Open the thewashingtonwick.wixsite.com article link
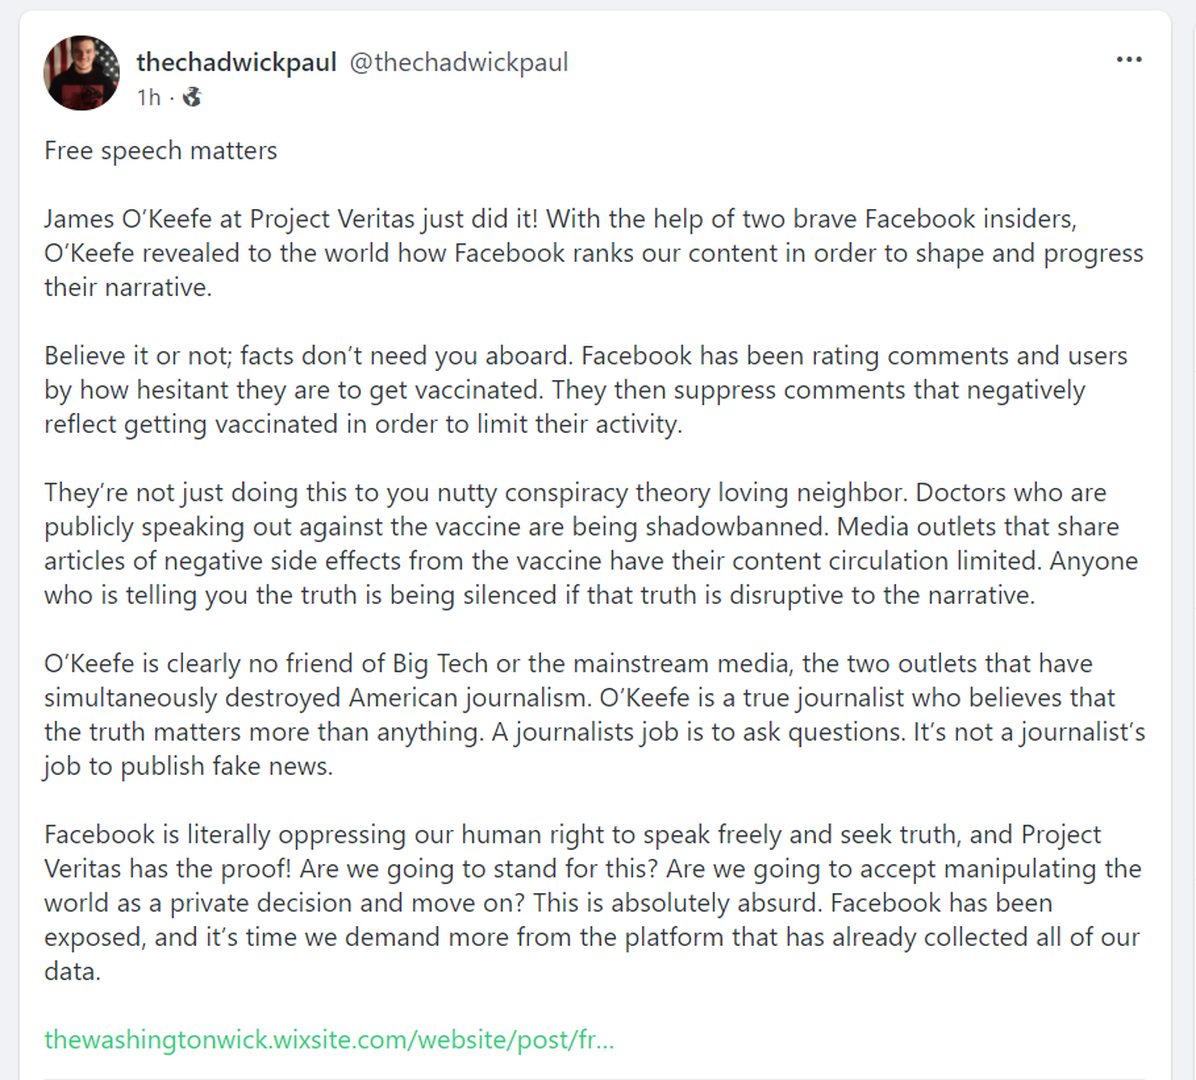This screenshot has width=1196, height=1080. click(x=329, y=1039)
